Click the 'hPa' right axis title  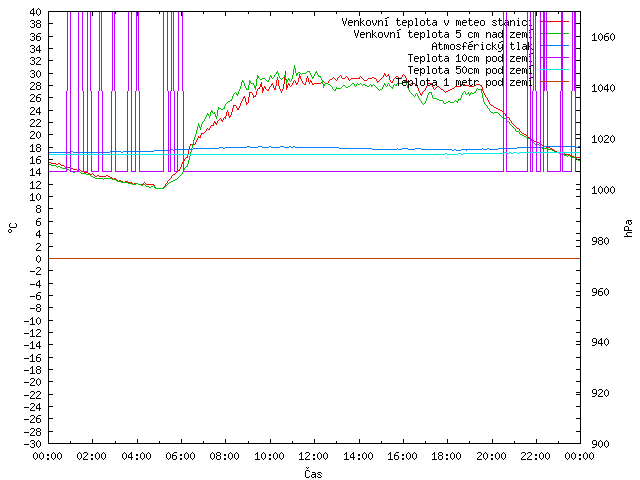628,228
